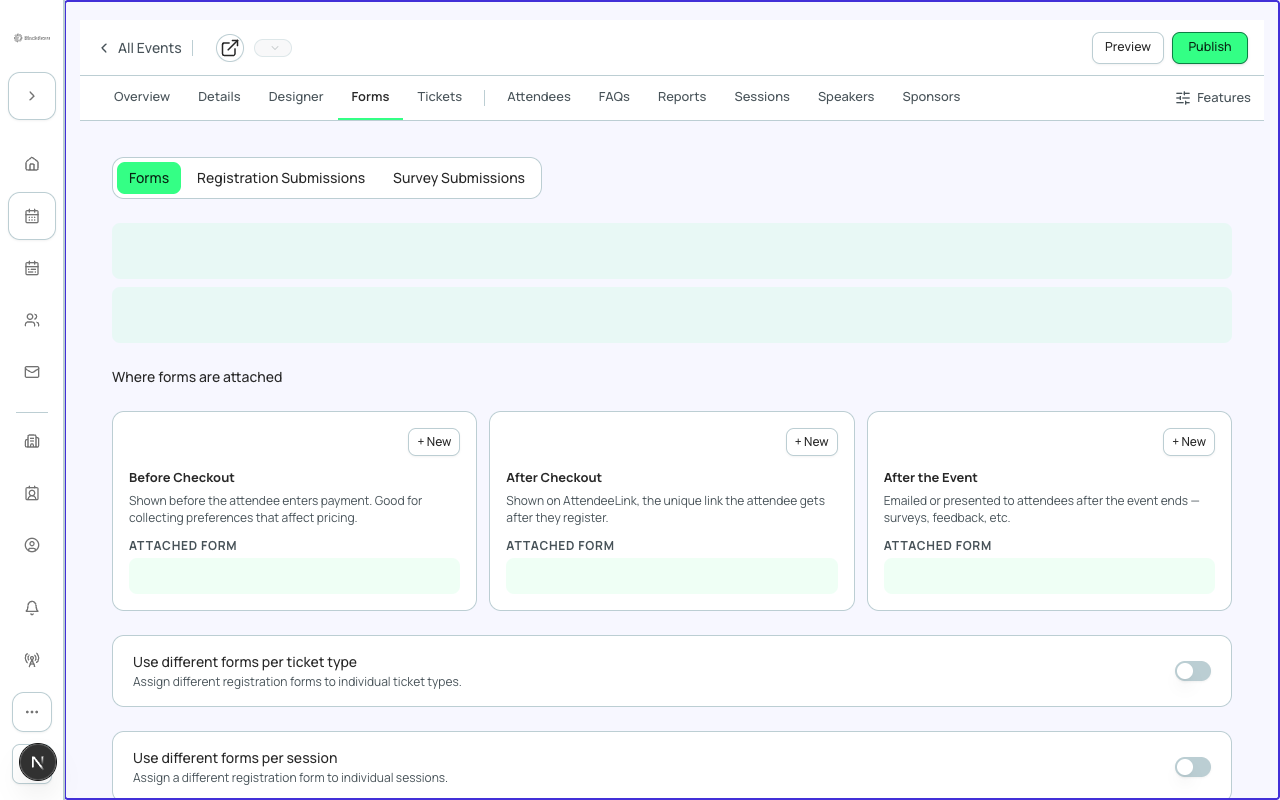Click Before Checkout attached form field
Image resolution: width=1280 pixels, height=800 pixels.
[x=294, y=576]
